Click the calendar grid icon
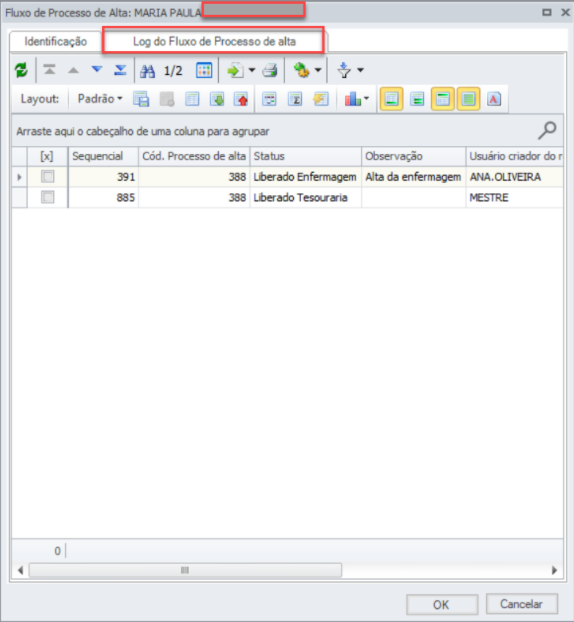This screenshot has width=574, height=622. 204,71
